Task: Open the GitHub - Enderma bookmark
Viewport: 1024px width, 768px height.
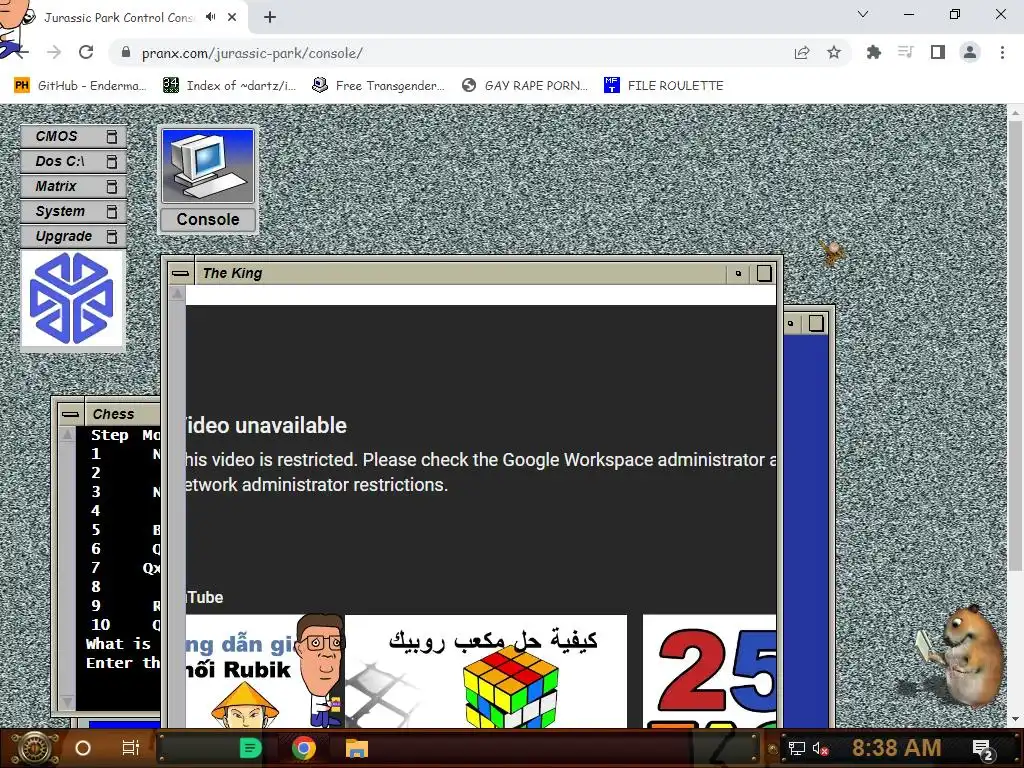Action: [80, 86]
